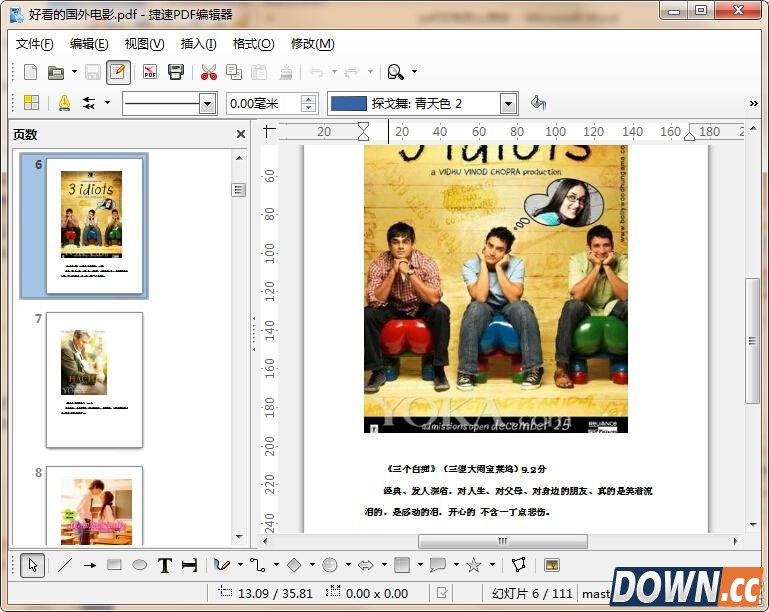Toggle the edit points tool
Image resolution: width=769 pixels, height=612 pixels.
click(x=518, y=565)
